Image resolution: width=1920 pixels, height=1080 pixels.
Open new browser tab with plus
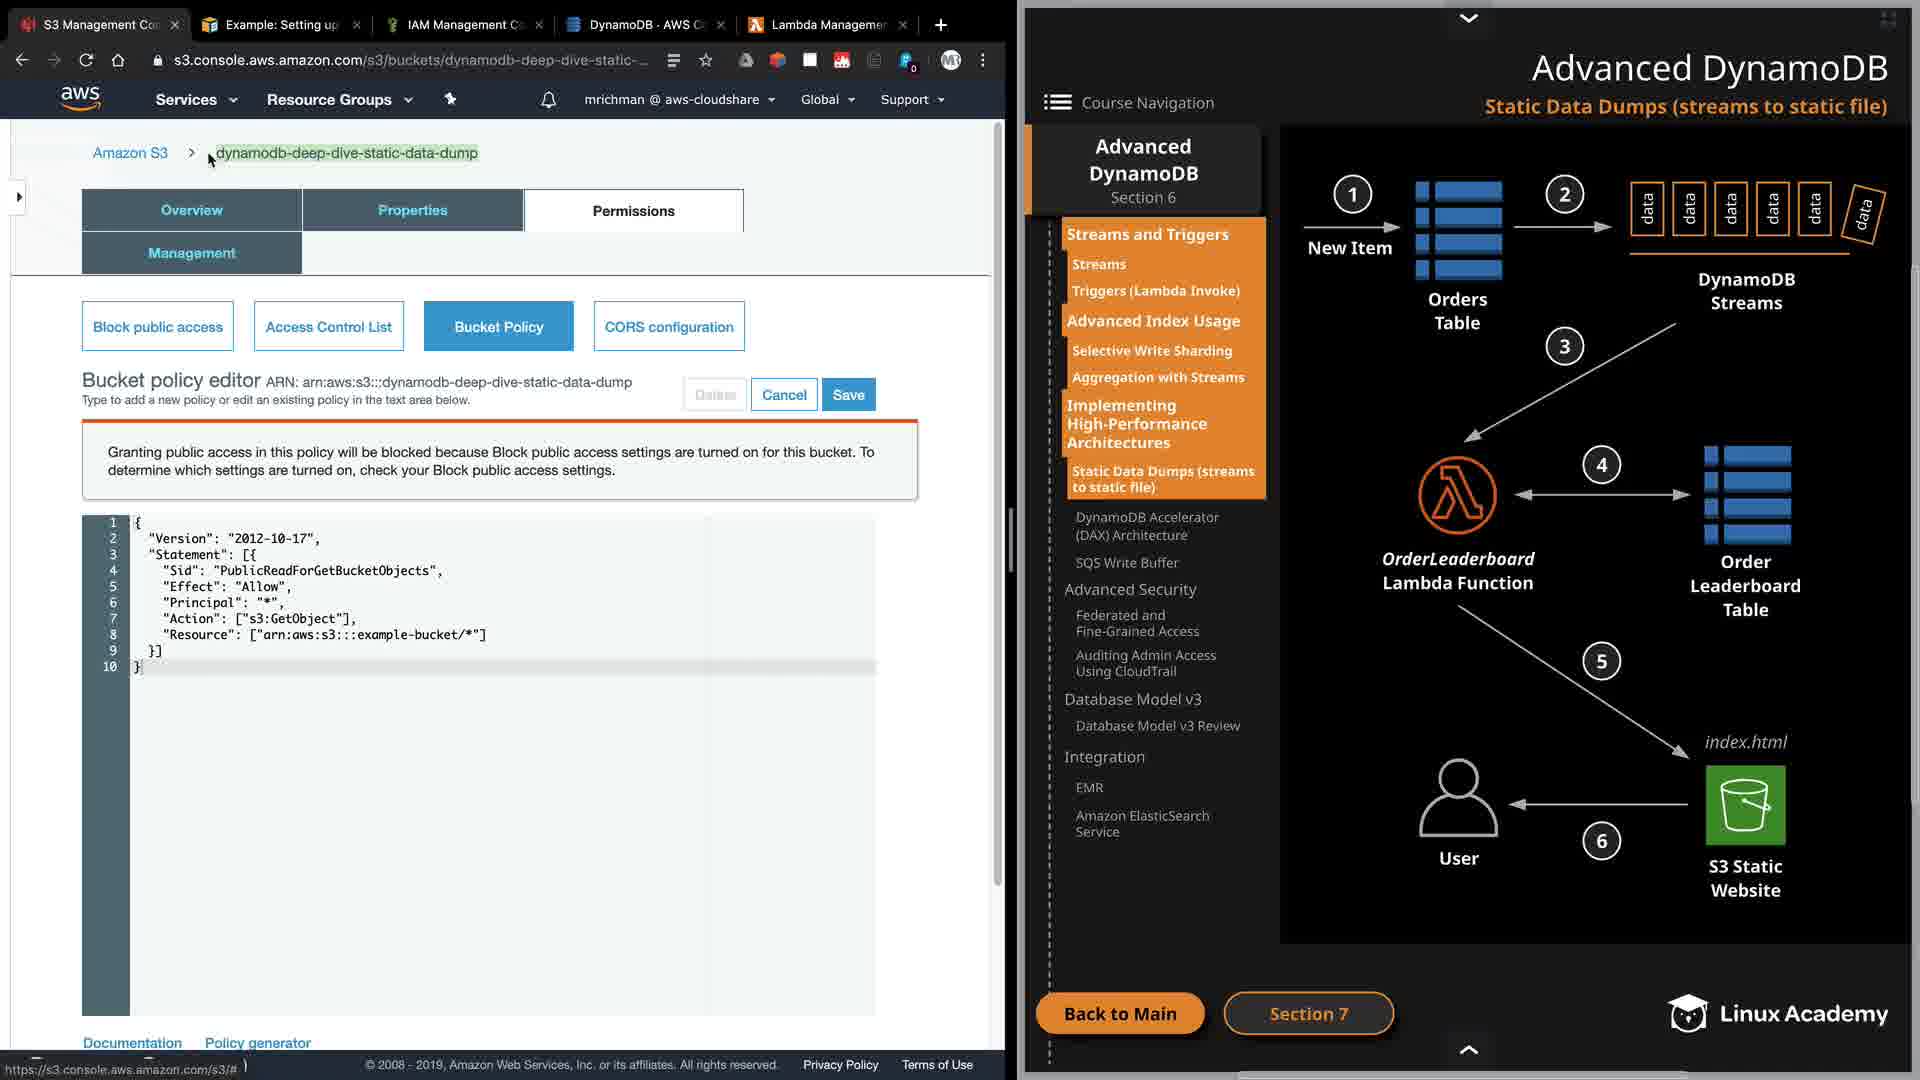(x=940, y=25)
